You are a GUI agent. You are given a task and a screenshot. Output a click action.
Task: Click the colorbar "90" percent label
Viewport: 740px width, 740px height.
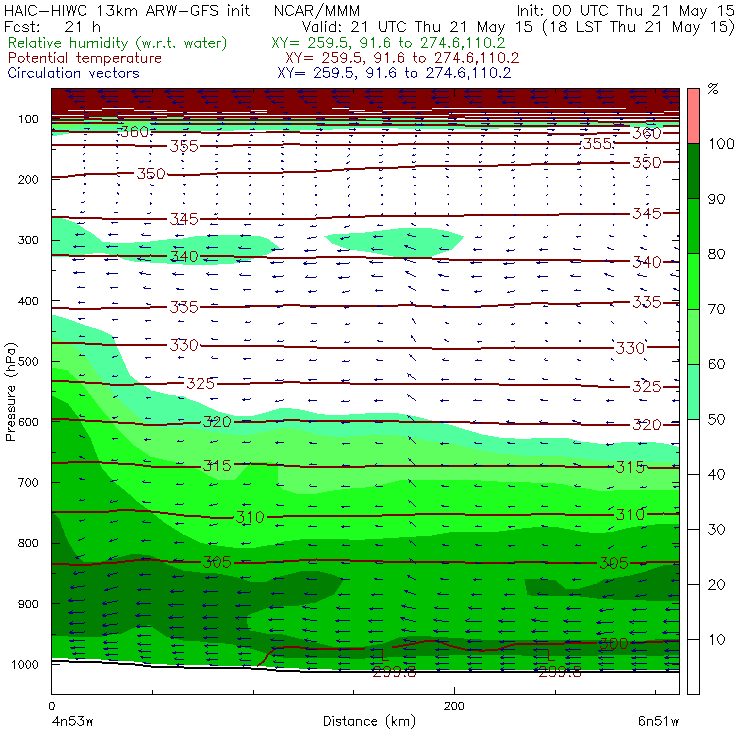(716, 199)
